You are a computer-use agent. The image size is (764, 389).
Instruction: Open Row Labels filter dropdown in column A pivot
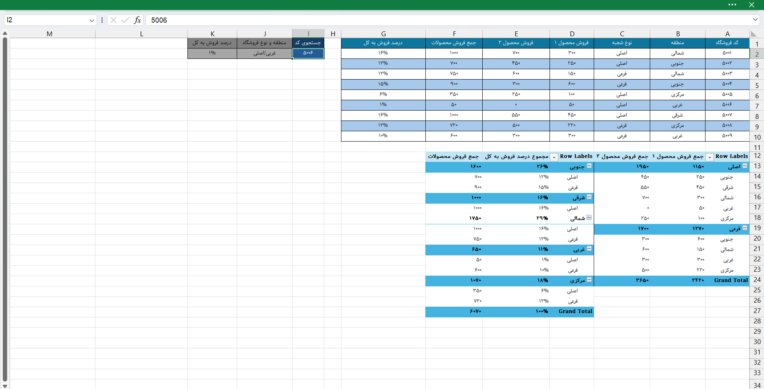pos(709,157)
